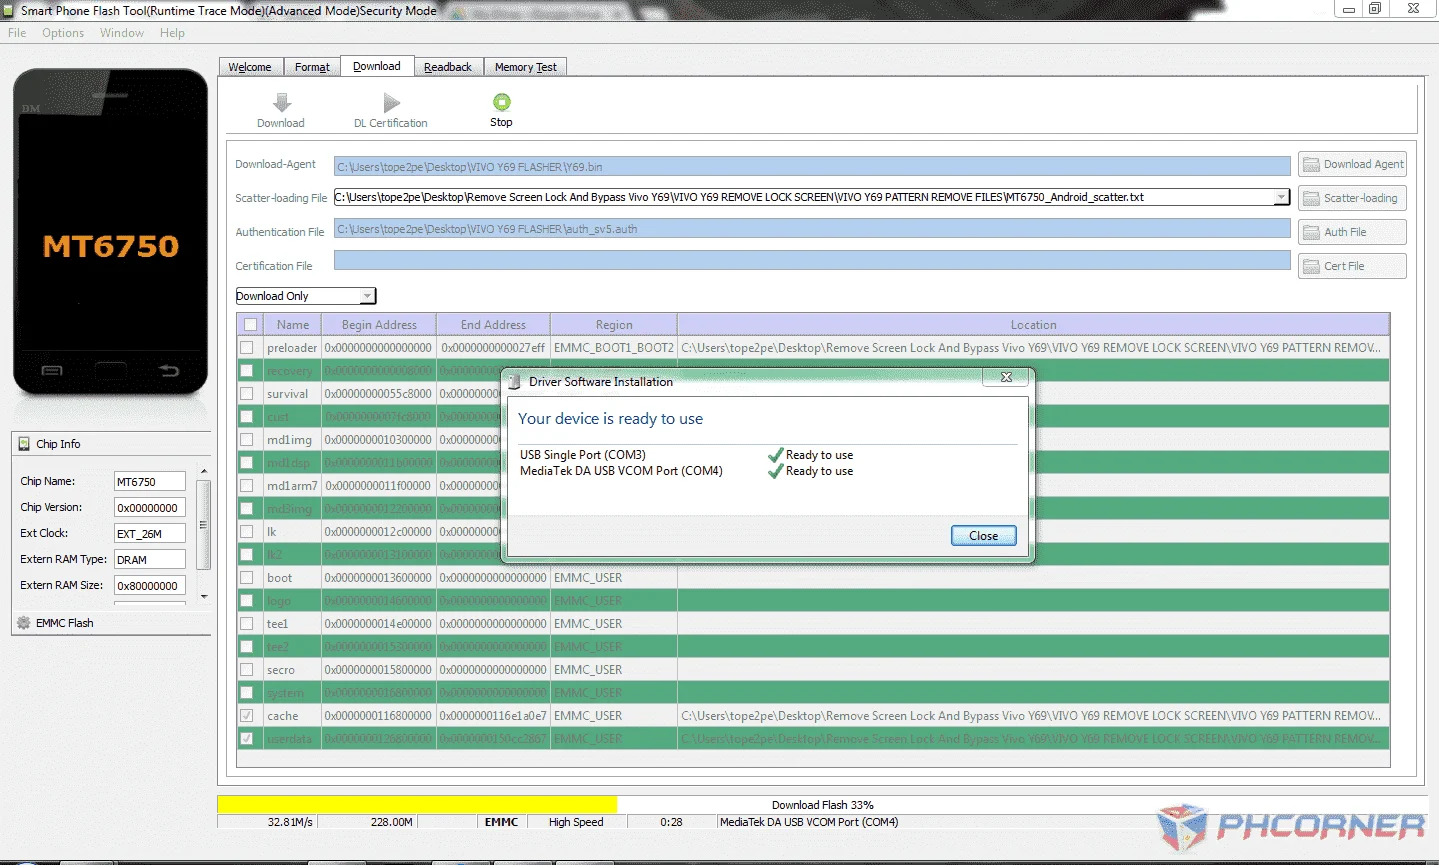1439x865 pixels.
Task: Switch to the Readback tab
Action: [448, 67]
